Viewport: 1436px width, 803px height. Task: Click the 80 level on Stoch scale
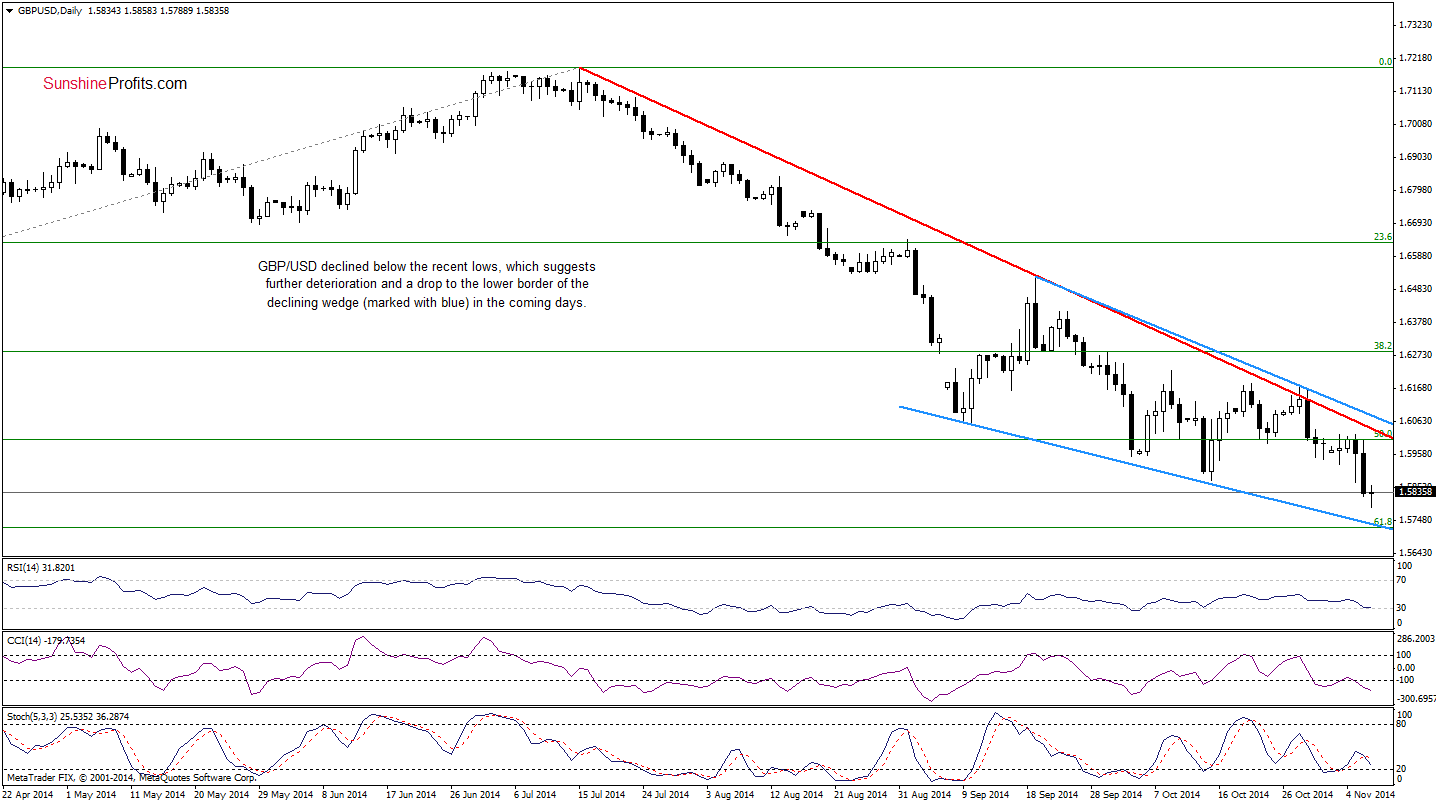(x=1403, y=725)
